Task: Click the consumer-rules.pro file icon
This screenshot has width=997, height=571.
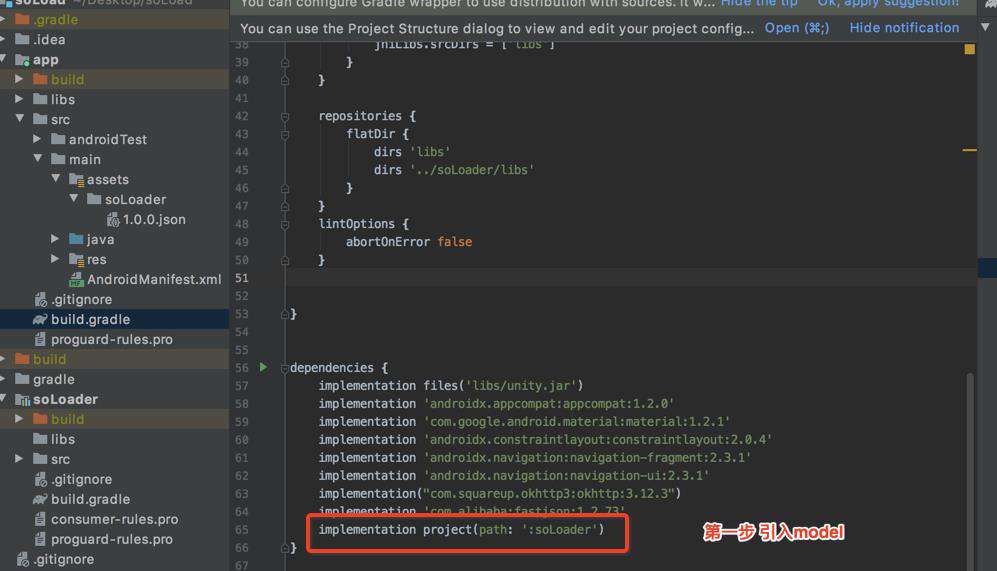Action: point(40,519)
